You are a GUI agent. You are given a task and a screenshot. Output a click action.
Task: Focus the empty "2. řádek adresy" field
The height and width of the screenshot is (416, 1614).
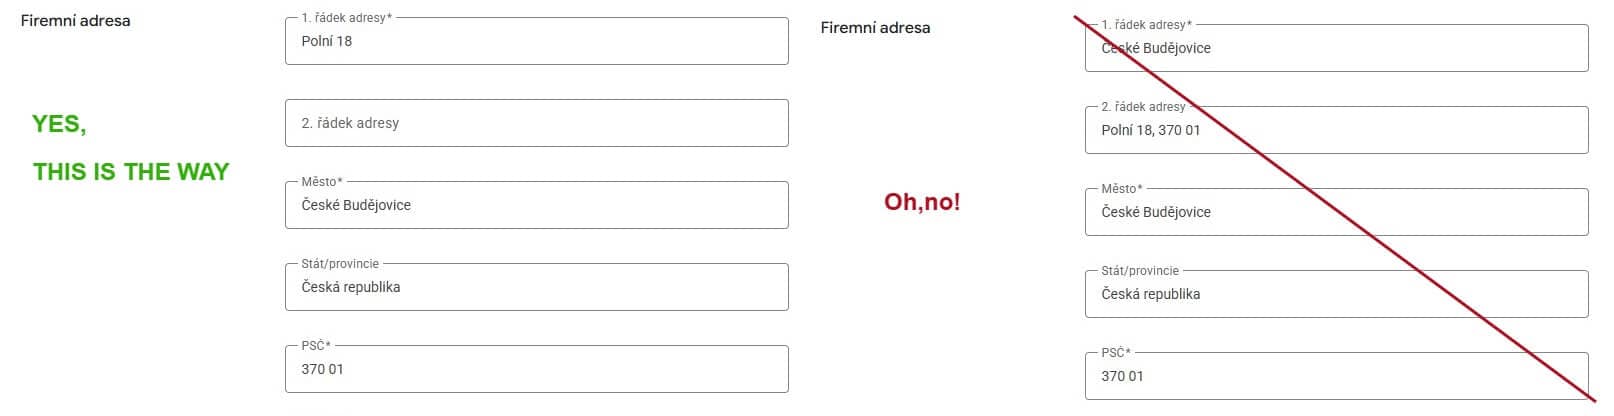coord(536,123)
